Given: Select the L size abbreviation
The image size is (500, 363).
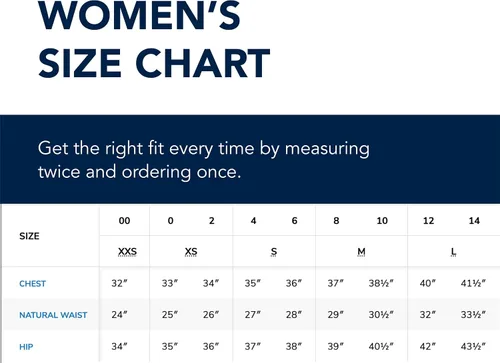Looking at the screenshot, I should pos(453,252).
